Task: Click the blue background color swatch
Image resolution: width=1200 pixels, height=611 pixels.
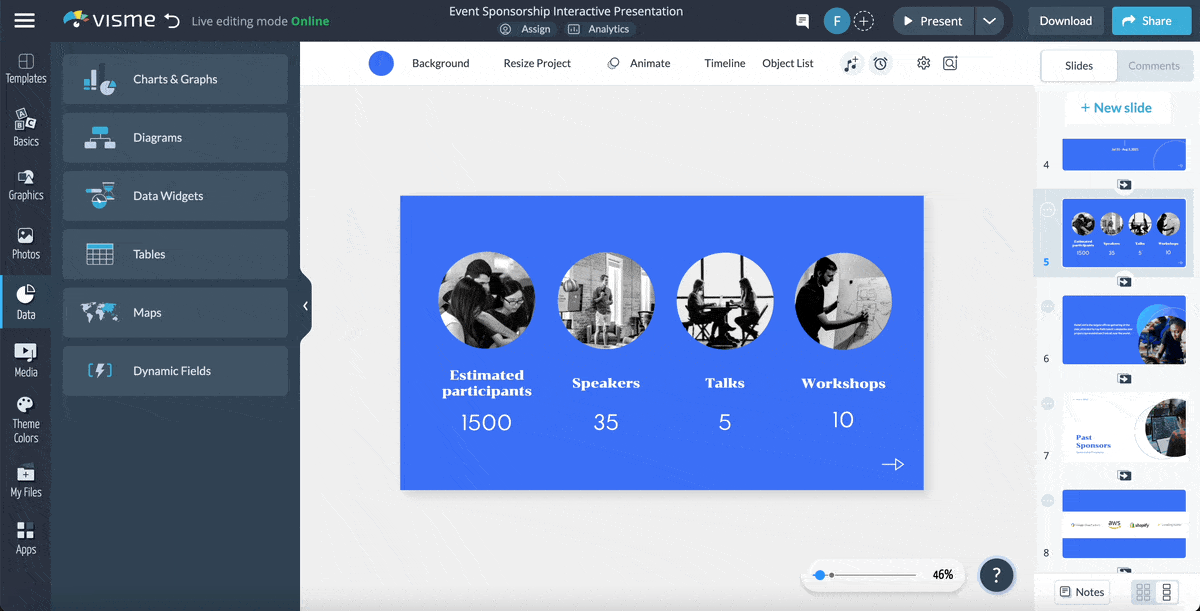Action: tap(381, 63)
